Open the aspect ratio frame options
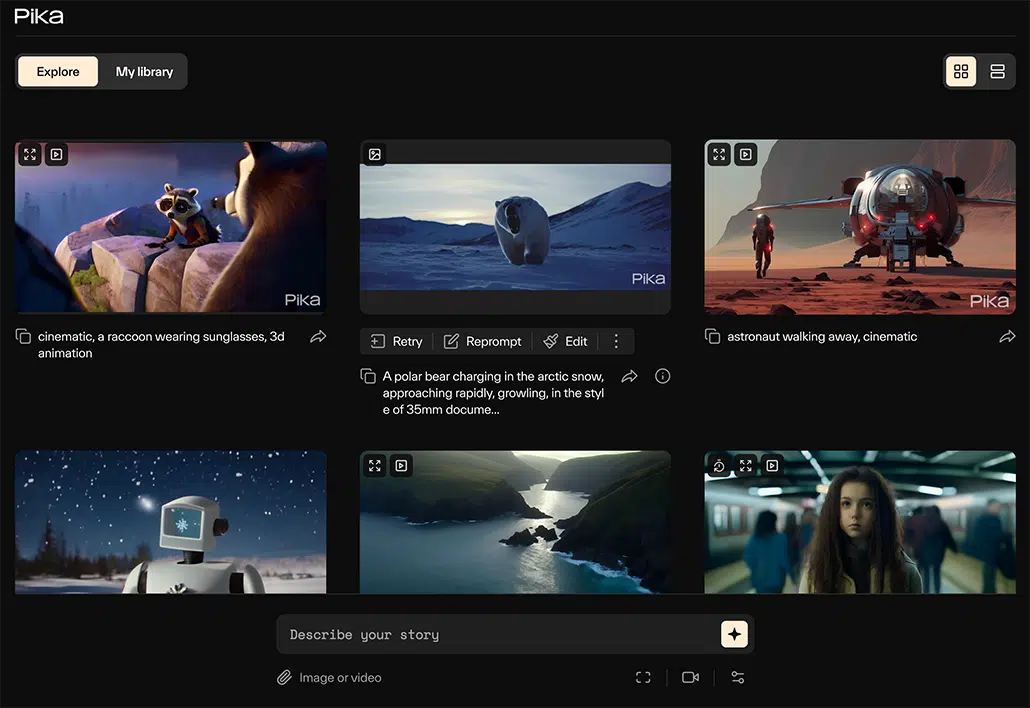The image size is (1030, 708). (x=643, y=677)
